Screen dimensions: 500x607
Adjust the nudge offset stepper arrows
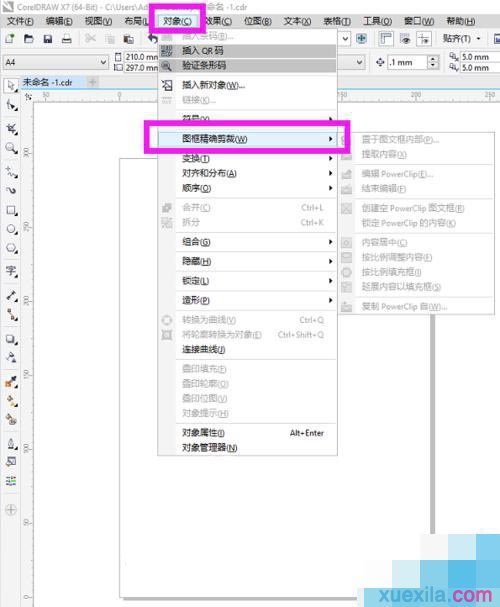[433, 62]
